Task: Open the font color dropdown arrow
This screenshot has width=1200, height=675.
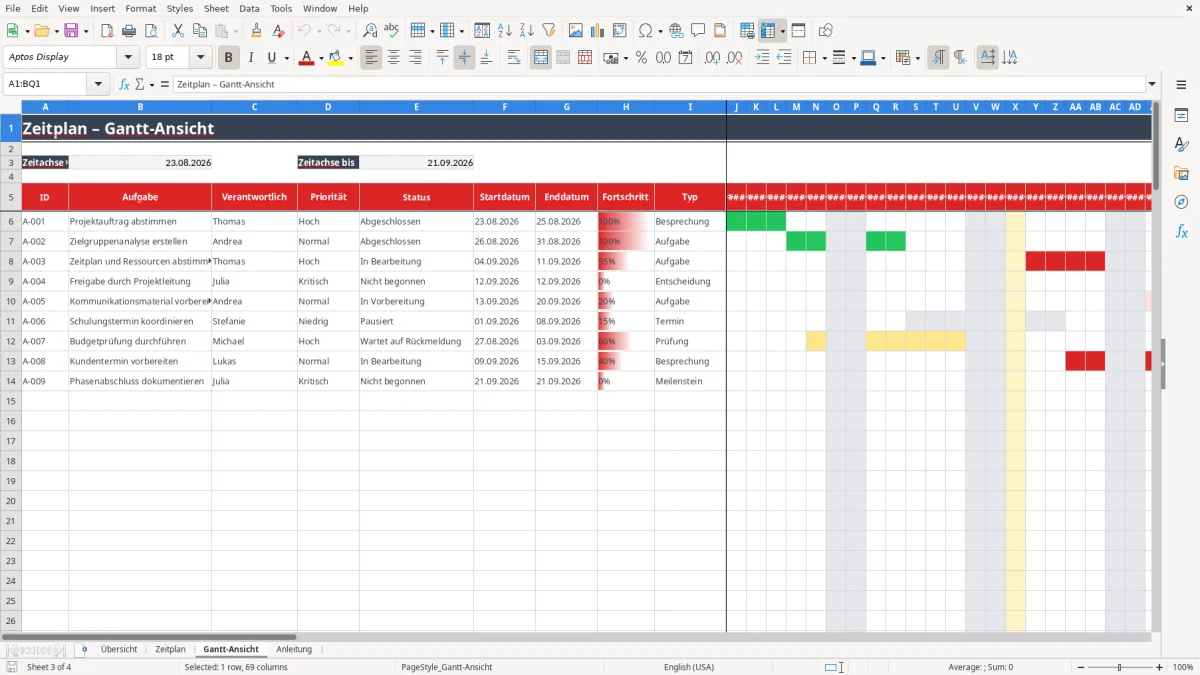Action: 320,58
